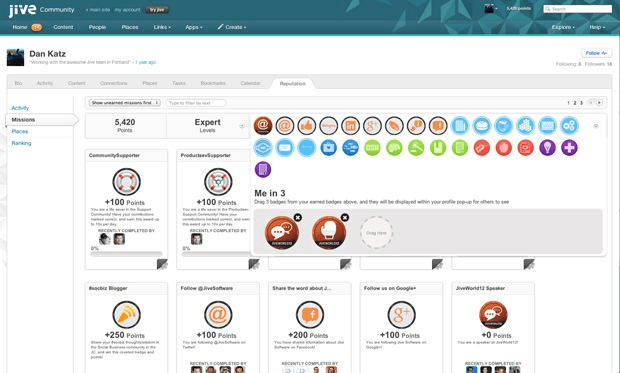Click the speech bubbles badge in Me in 3
Screen dimensions: 620x373
coord(282,233)
